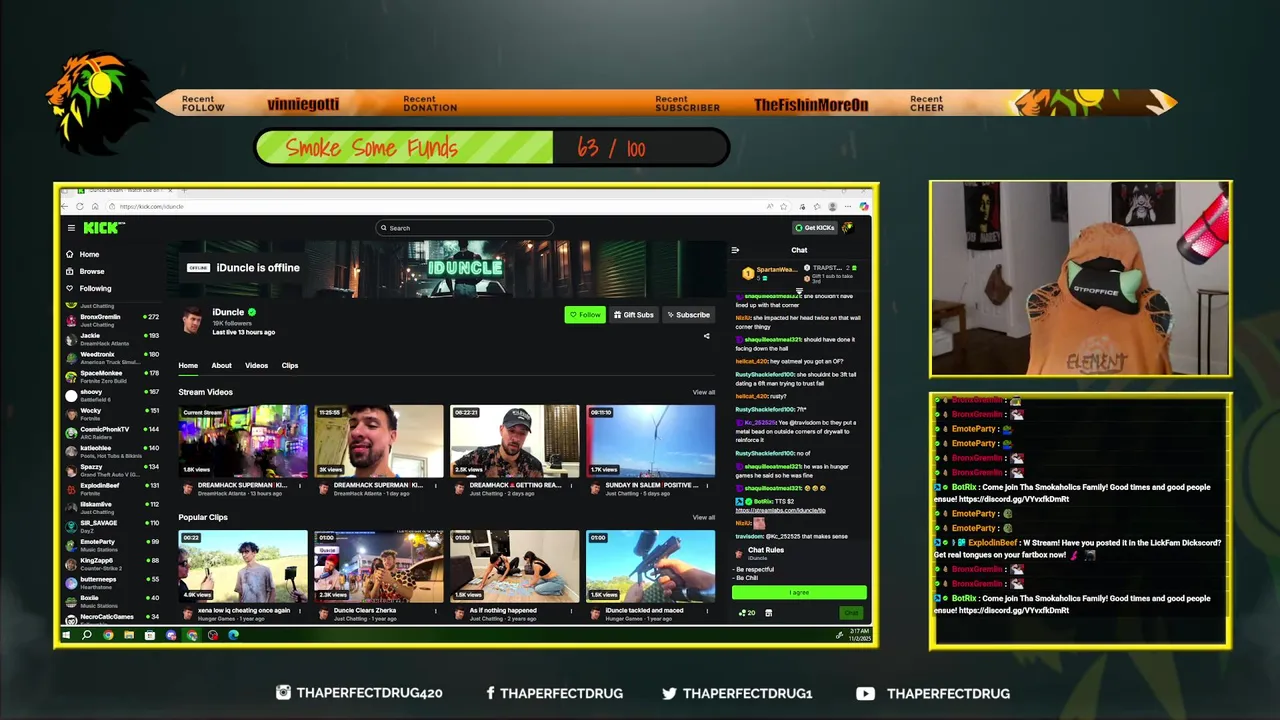
Task: Collapse the chat panel with arrow icon
Action: tap(735, 250)
